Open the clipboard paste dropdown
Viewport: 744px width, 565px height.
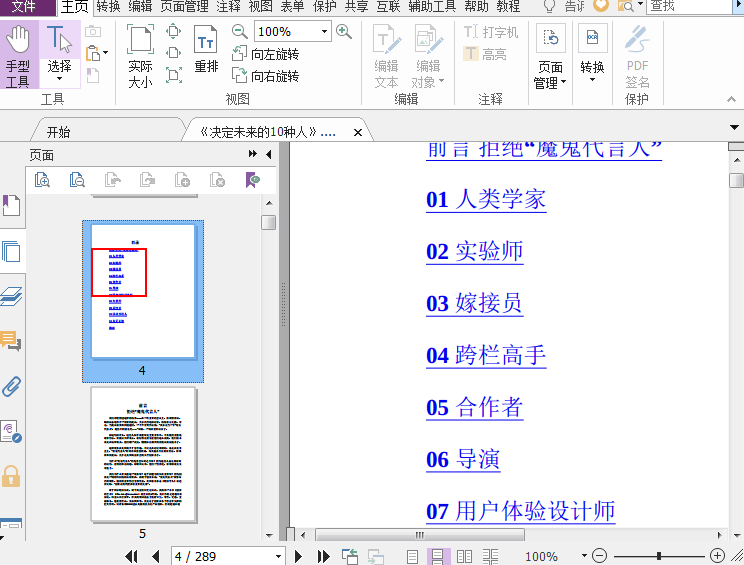[105, 53]
